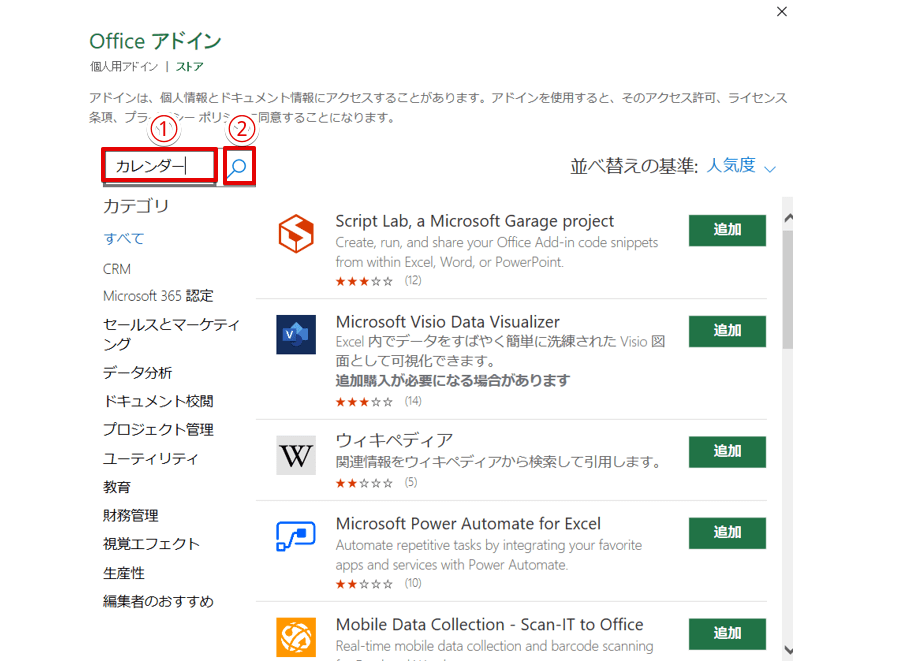Open Power Automate for Excel icon
Image resolution: width=897 pixels, height=671 pixels.
(296, 536)
